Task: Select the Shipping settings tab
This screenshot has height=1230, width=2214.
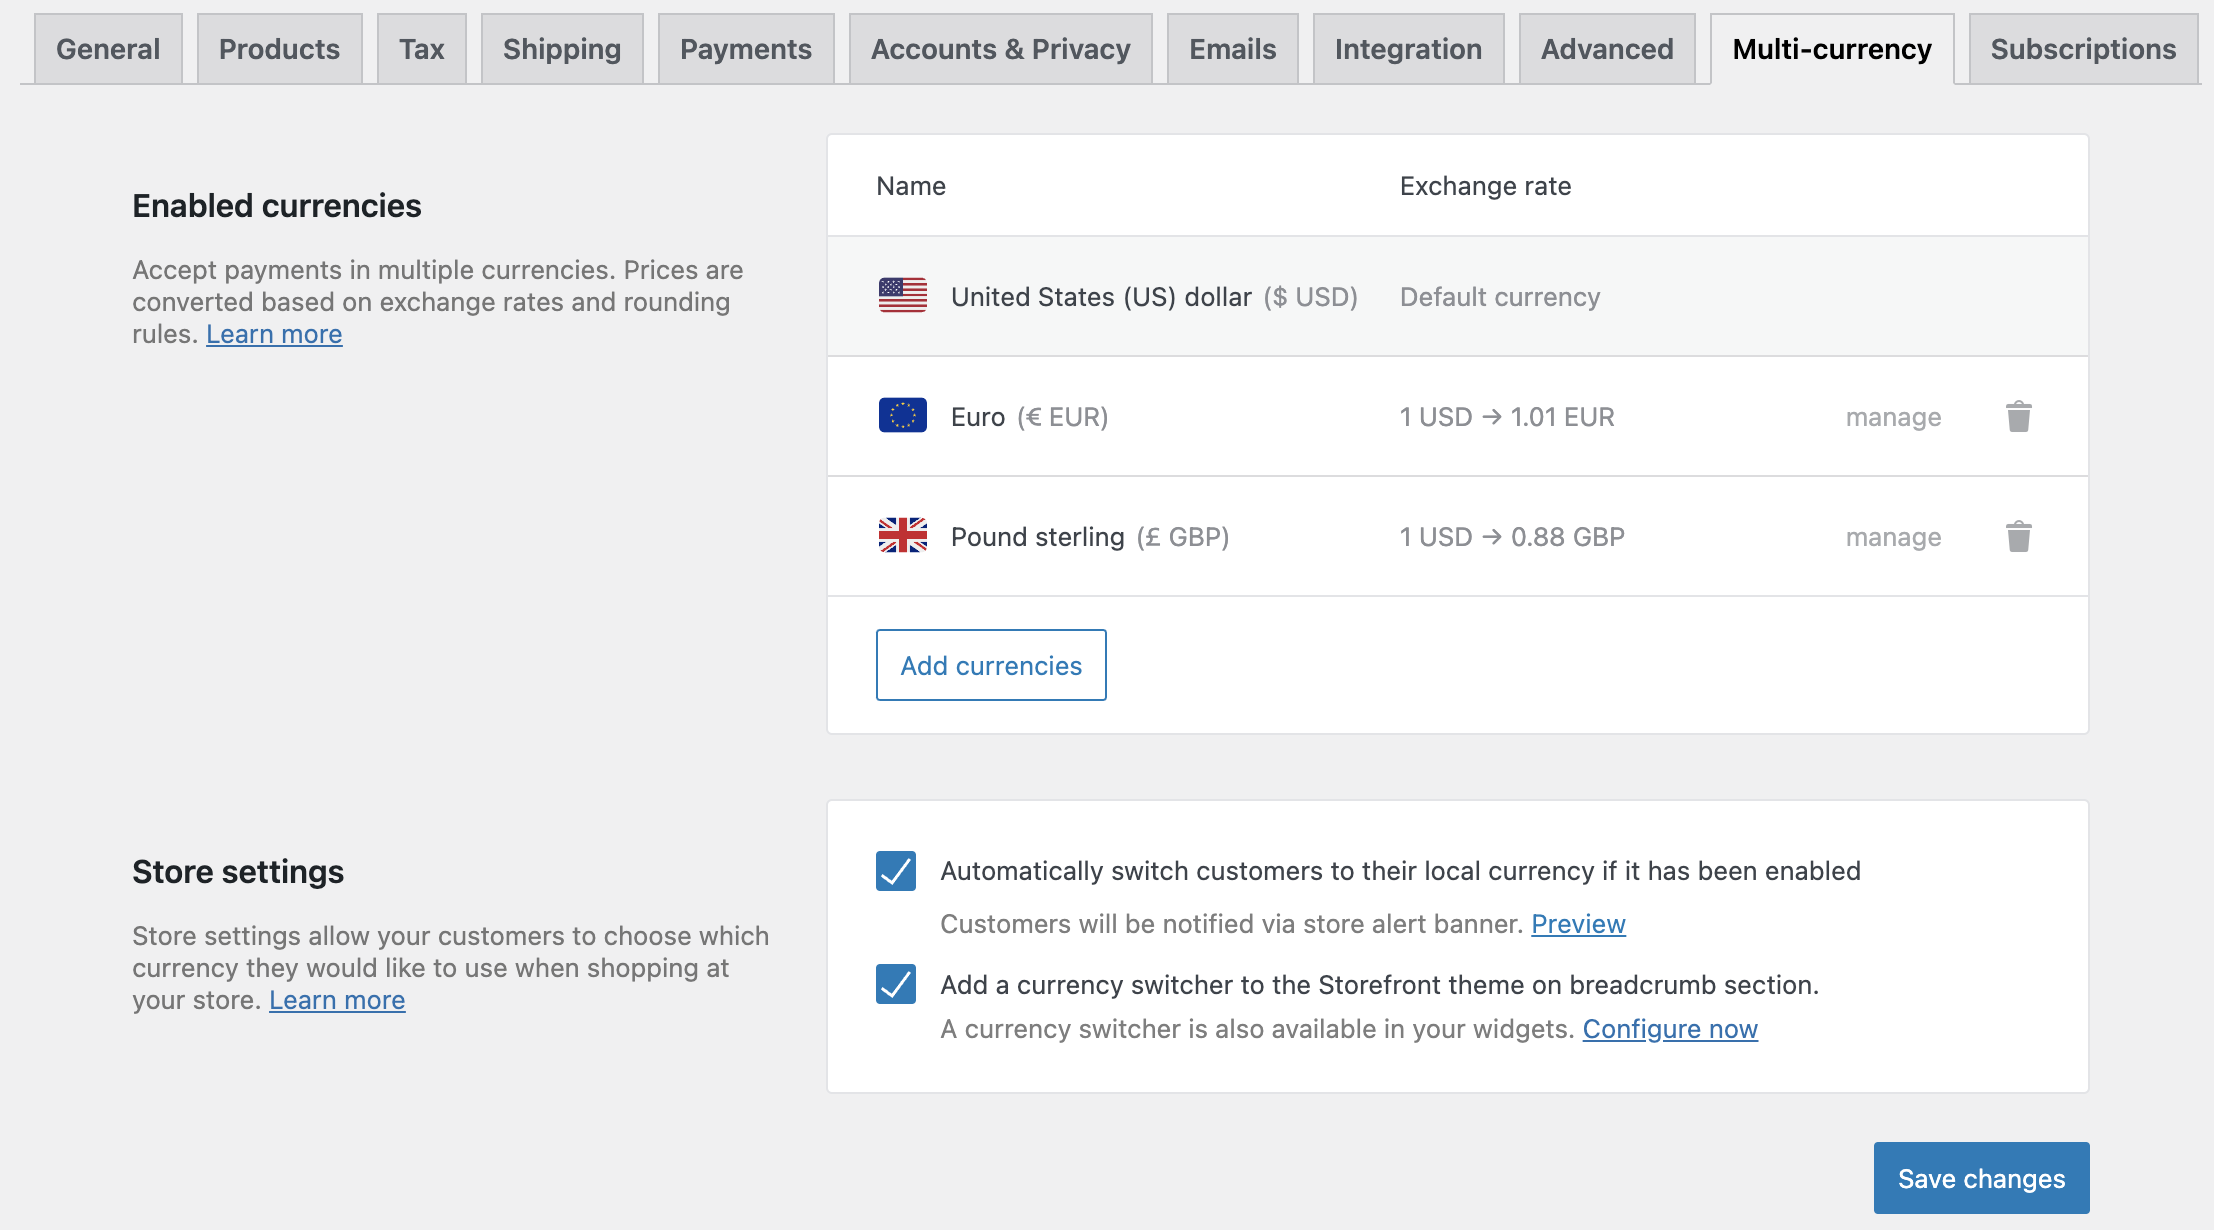Action: pos(561,49)
